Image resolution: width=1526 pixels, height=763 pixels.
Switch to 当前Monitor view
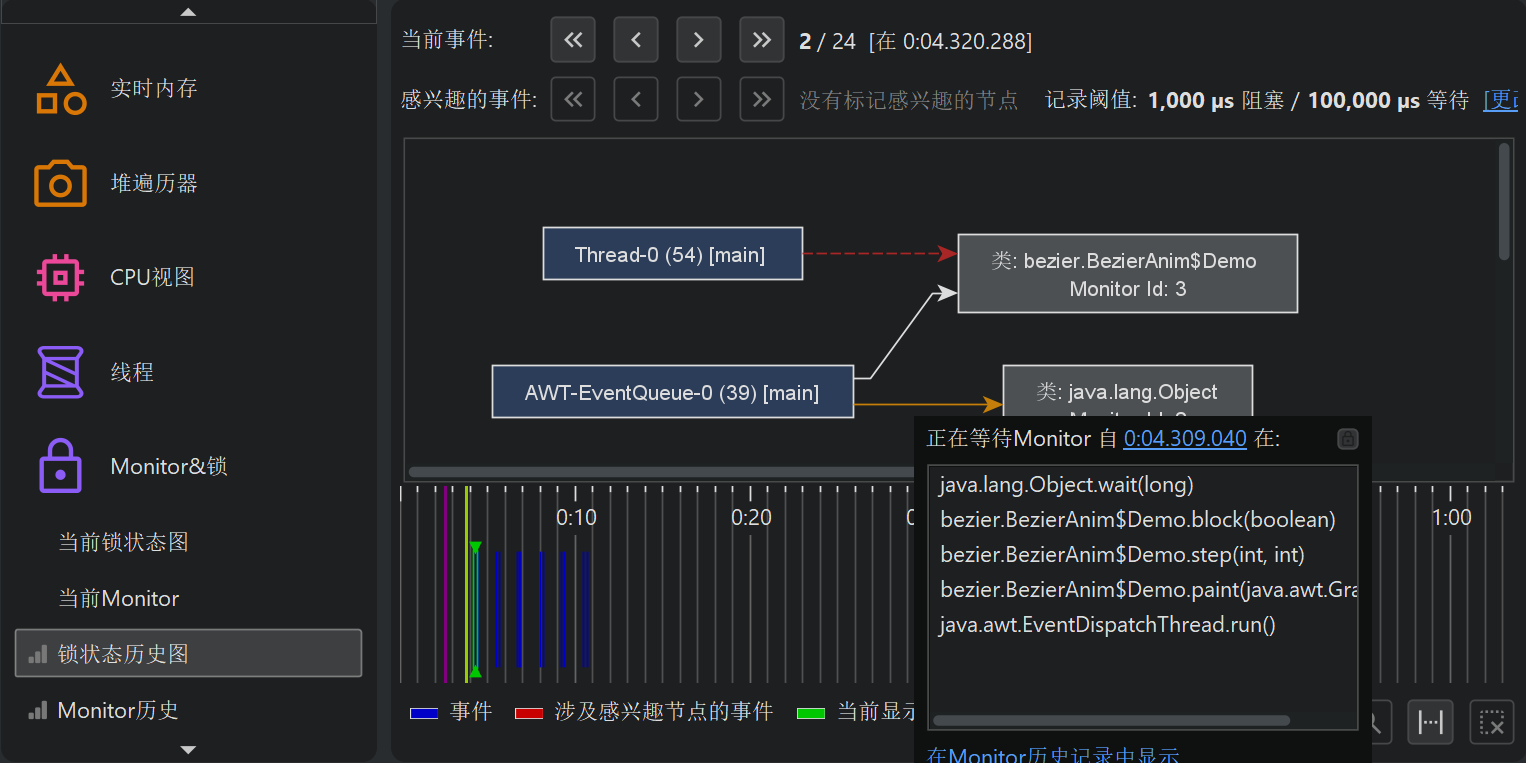[118, 598]
